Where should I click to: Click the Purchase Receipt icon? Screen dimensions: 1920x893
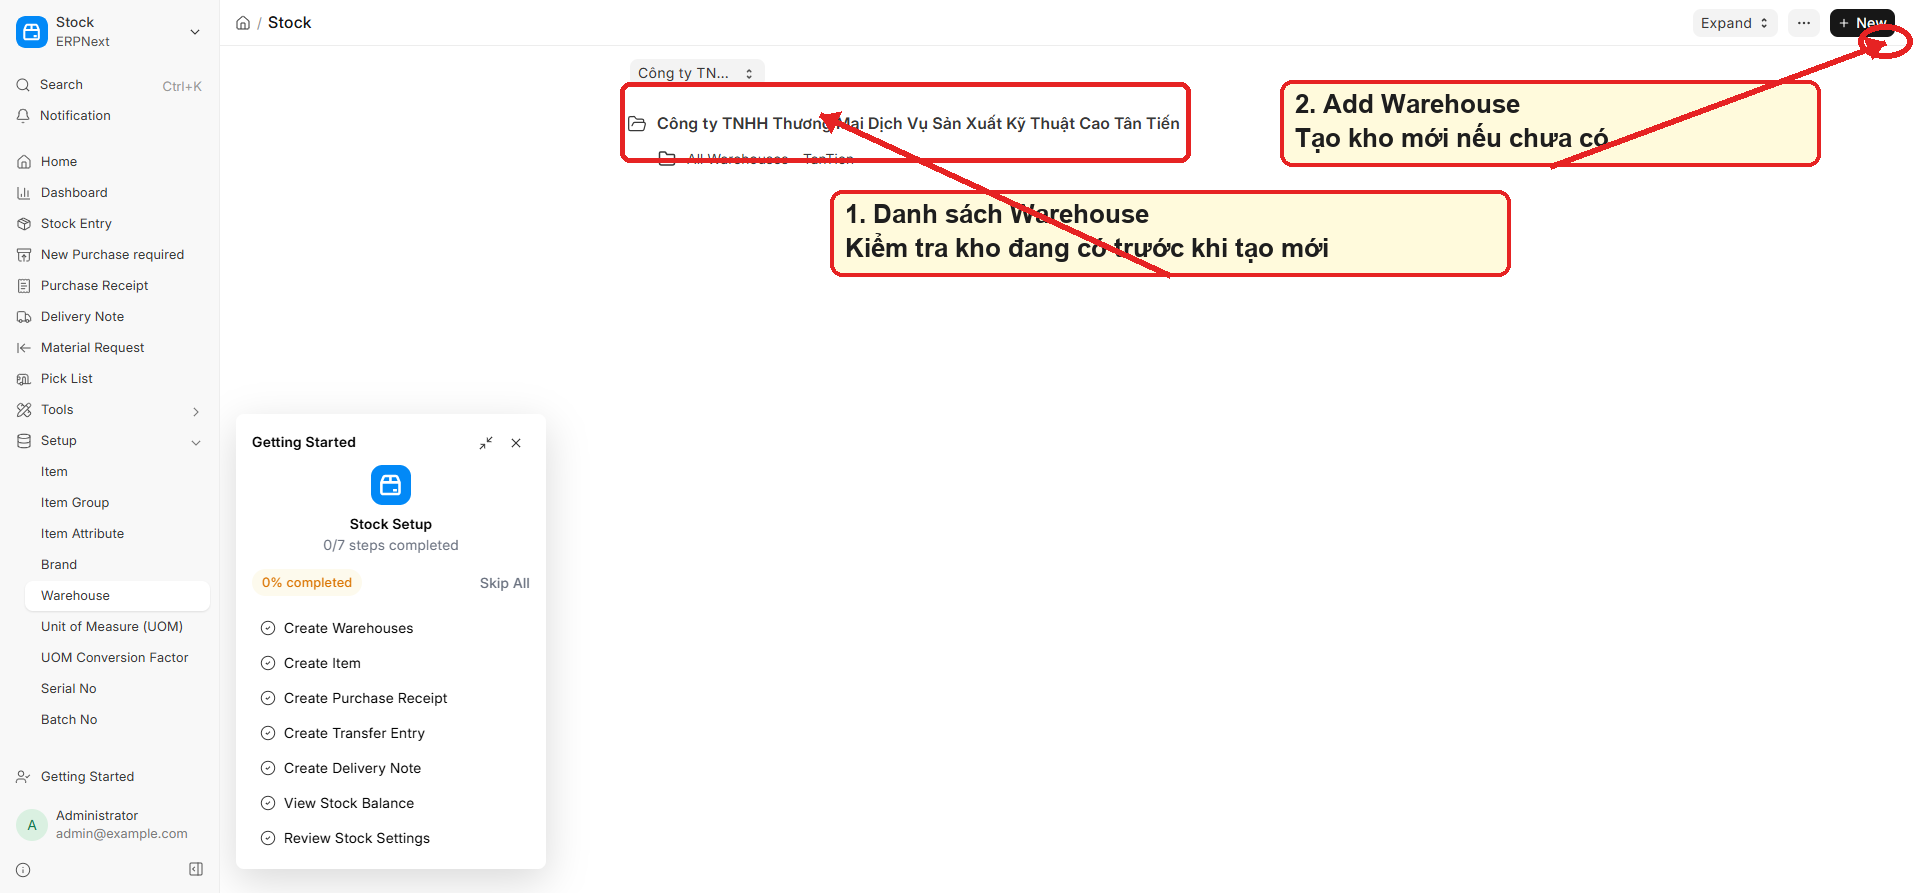24,286
